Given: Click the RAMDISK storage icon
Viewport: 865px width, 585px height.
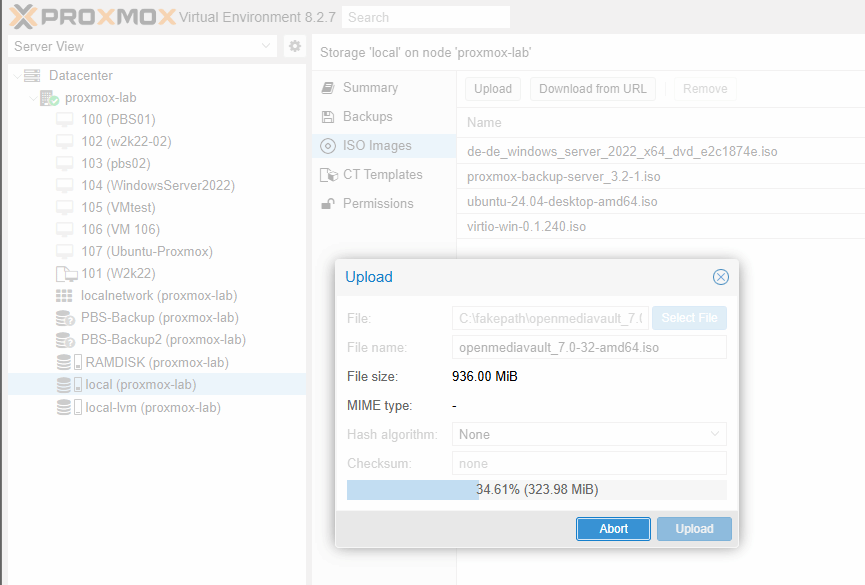Looking at the screenshot, I should 65,362.
